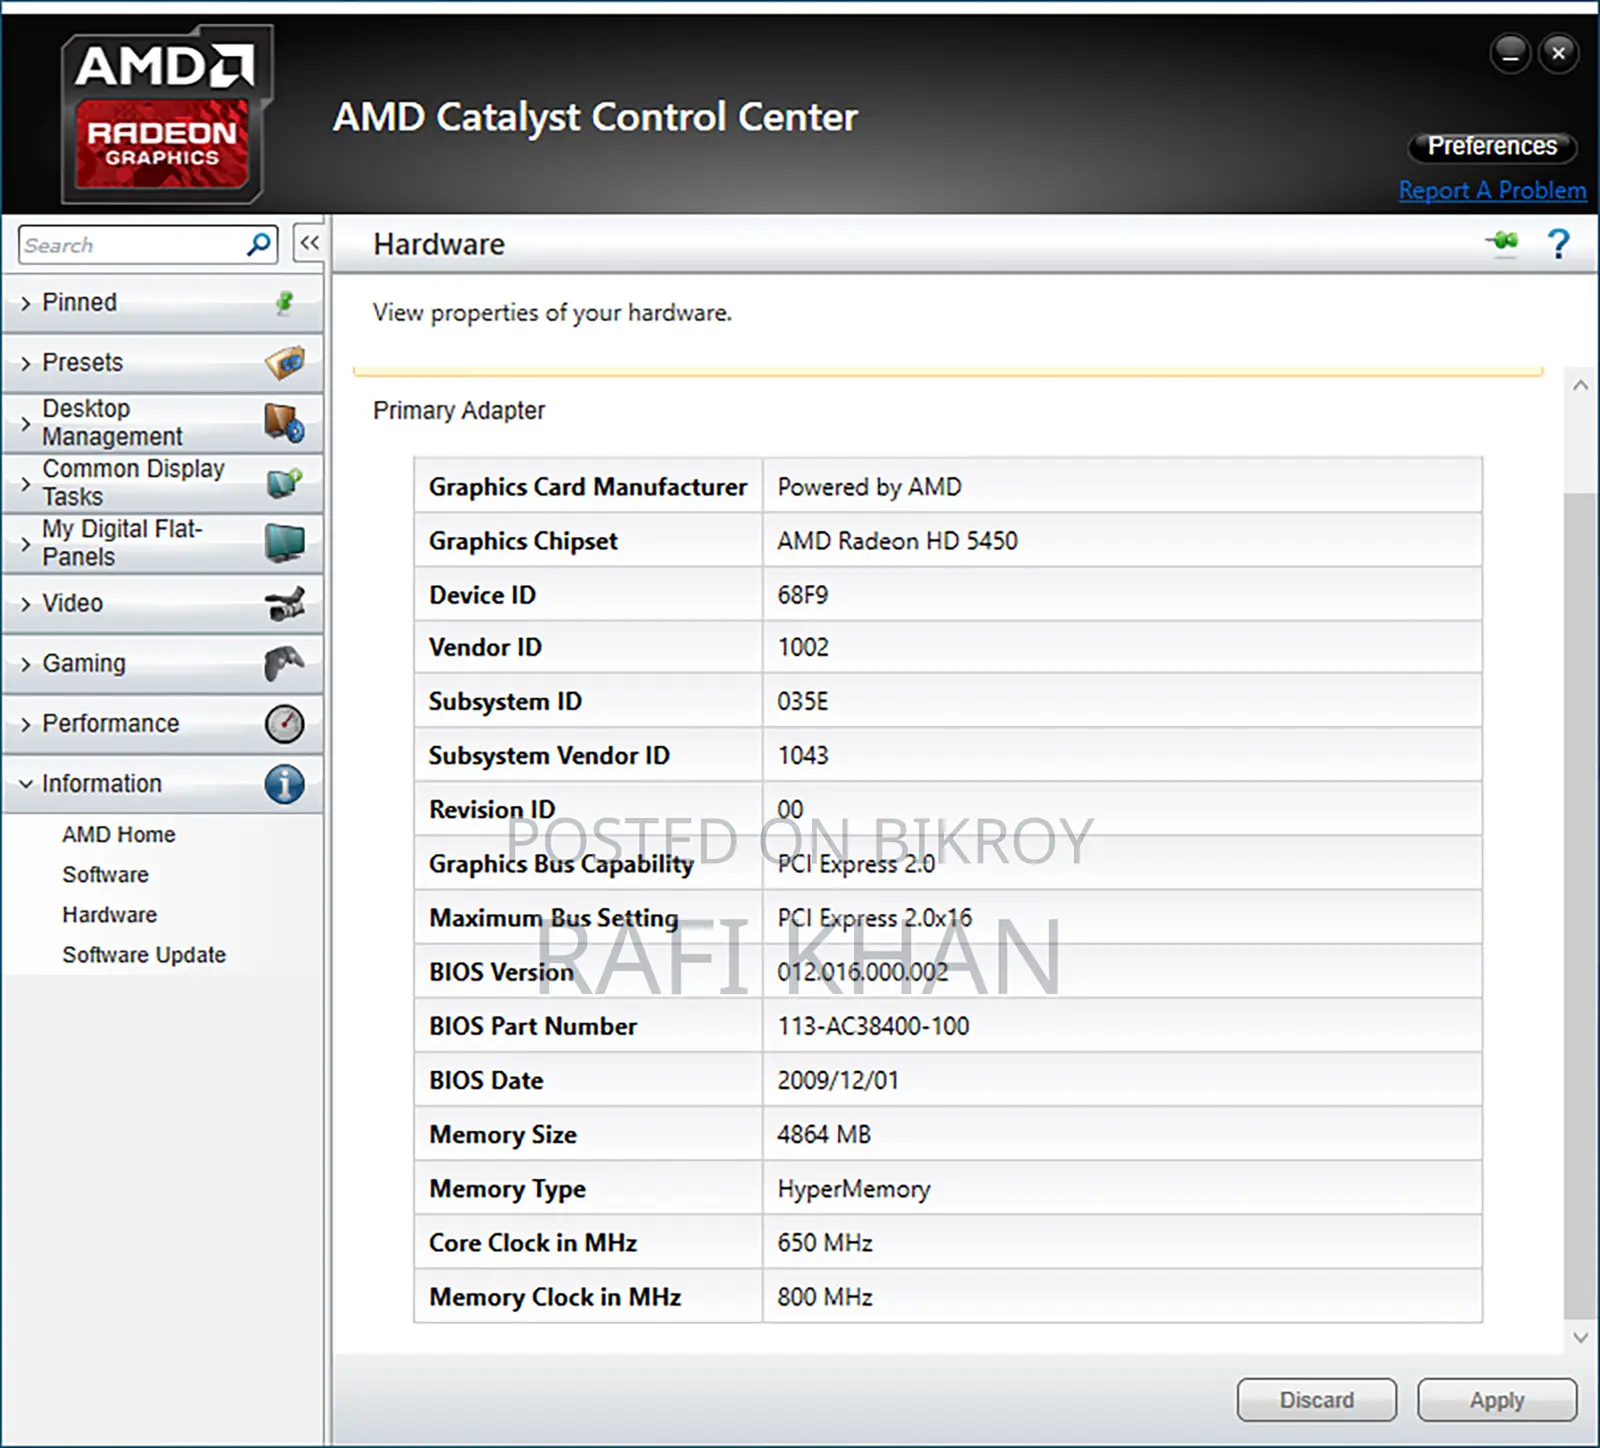This screenshot has height=1448, width=1600.
Task: Select the Vendor ID value 1002
Action: 803,647
